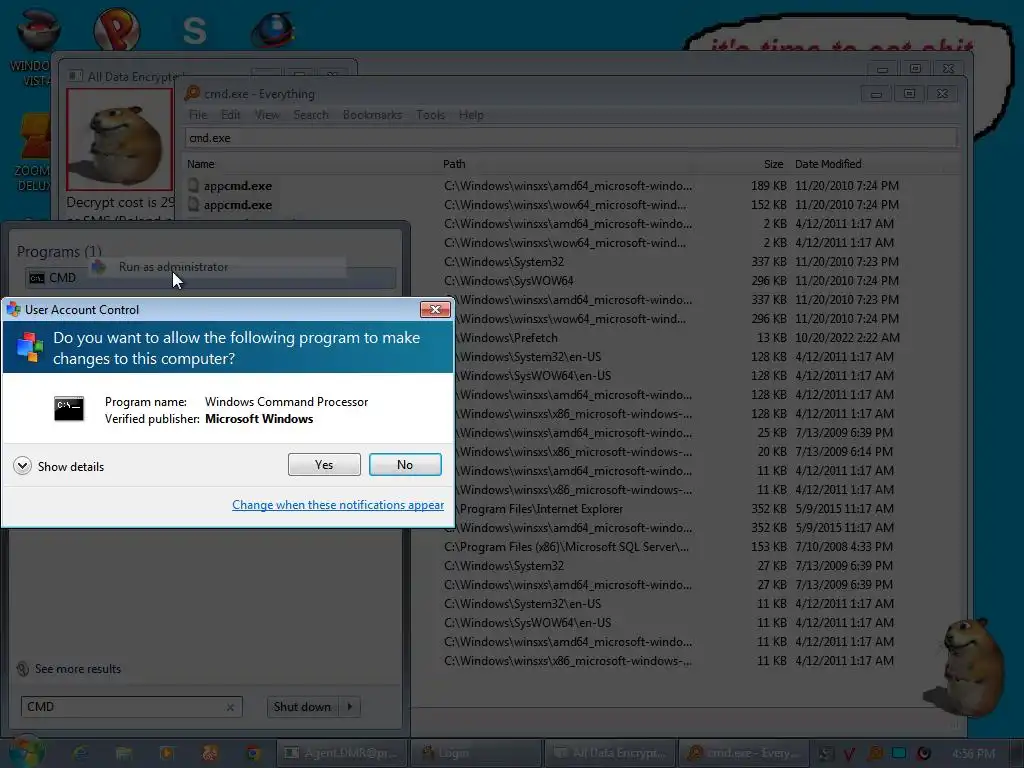Open the S desktop shortcut

click(x=194, y=31)
